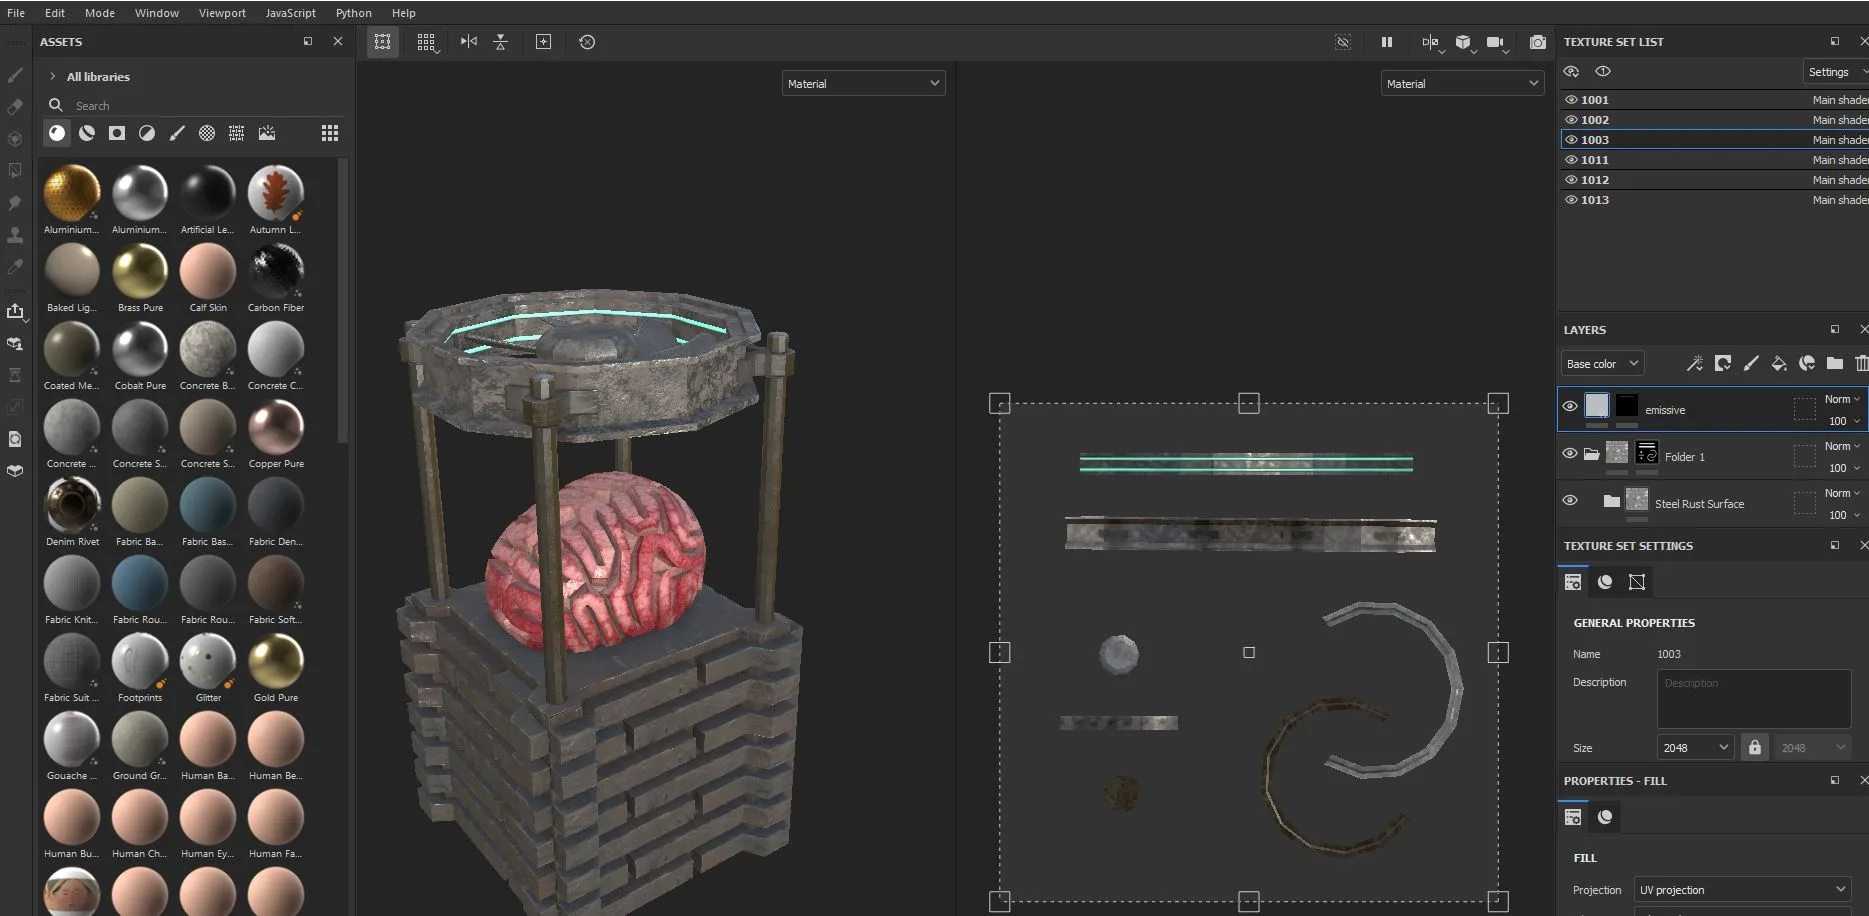1869x916 pixels.
Task: Click the assets Search field
Action: pos(195,105)
